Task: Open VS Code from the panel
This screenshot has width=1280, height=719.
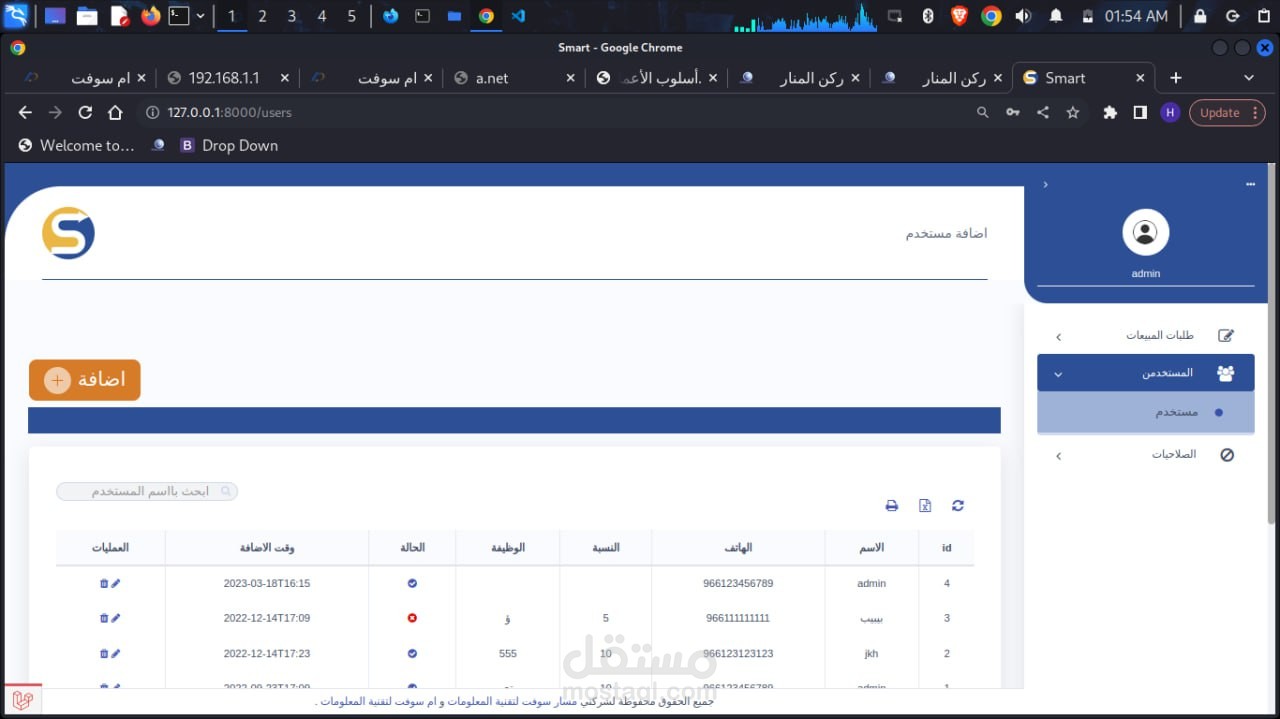Action: pos(518,16)
